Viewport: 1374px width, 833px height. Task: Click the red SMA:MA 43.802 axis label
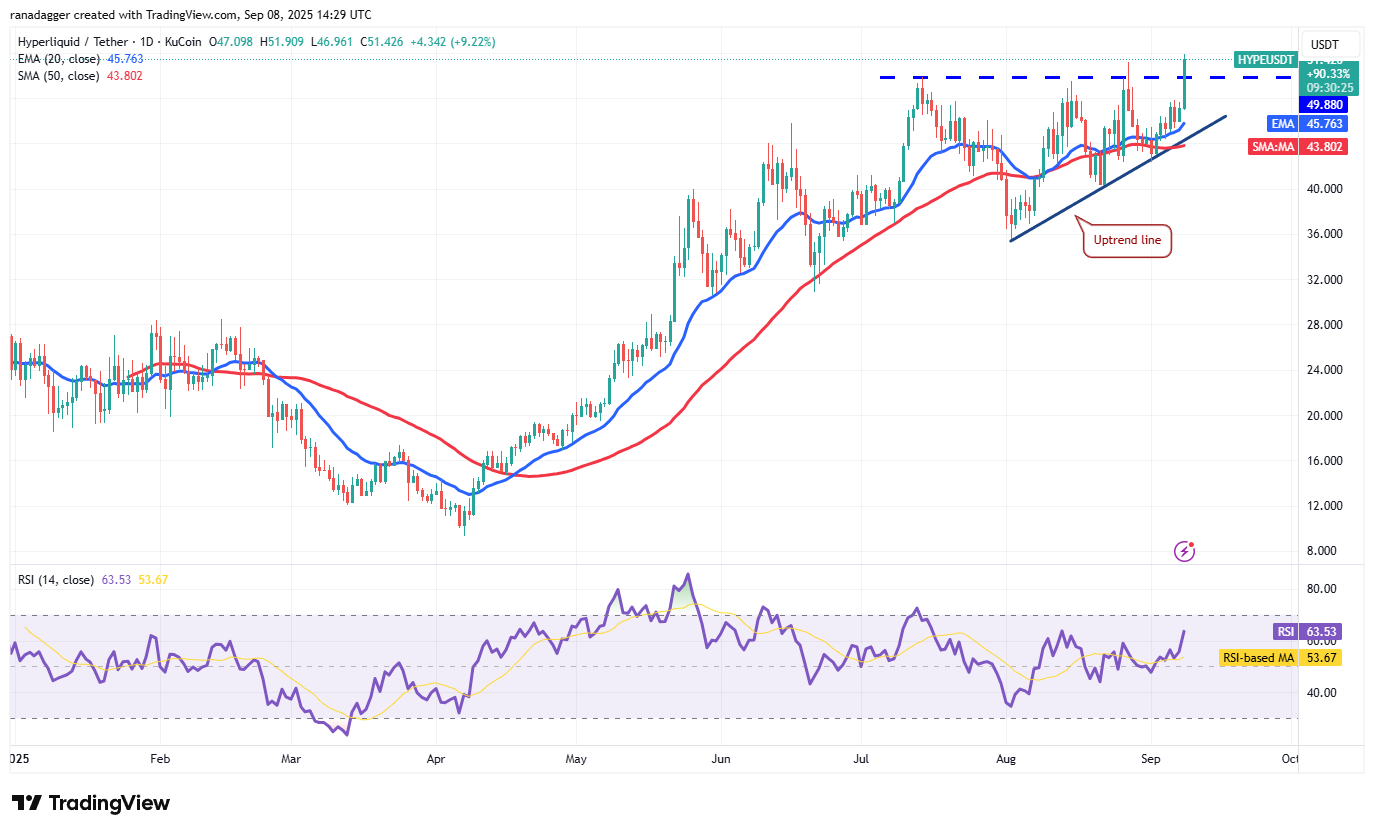[x=1296, y=146]
